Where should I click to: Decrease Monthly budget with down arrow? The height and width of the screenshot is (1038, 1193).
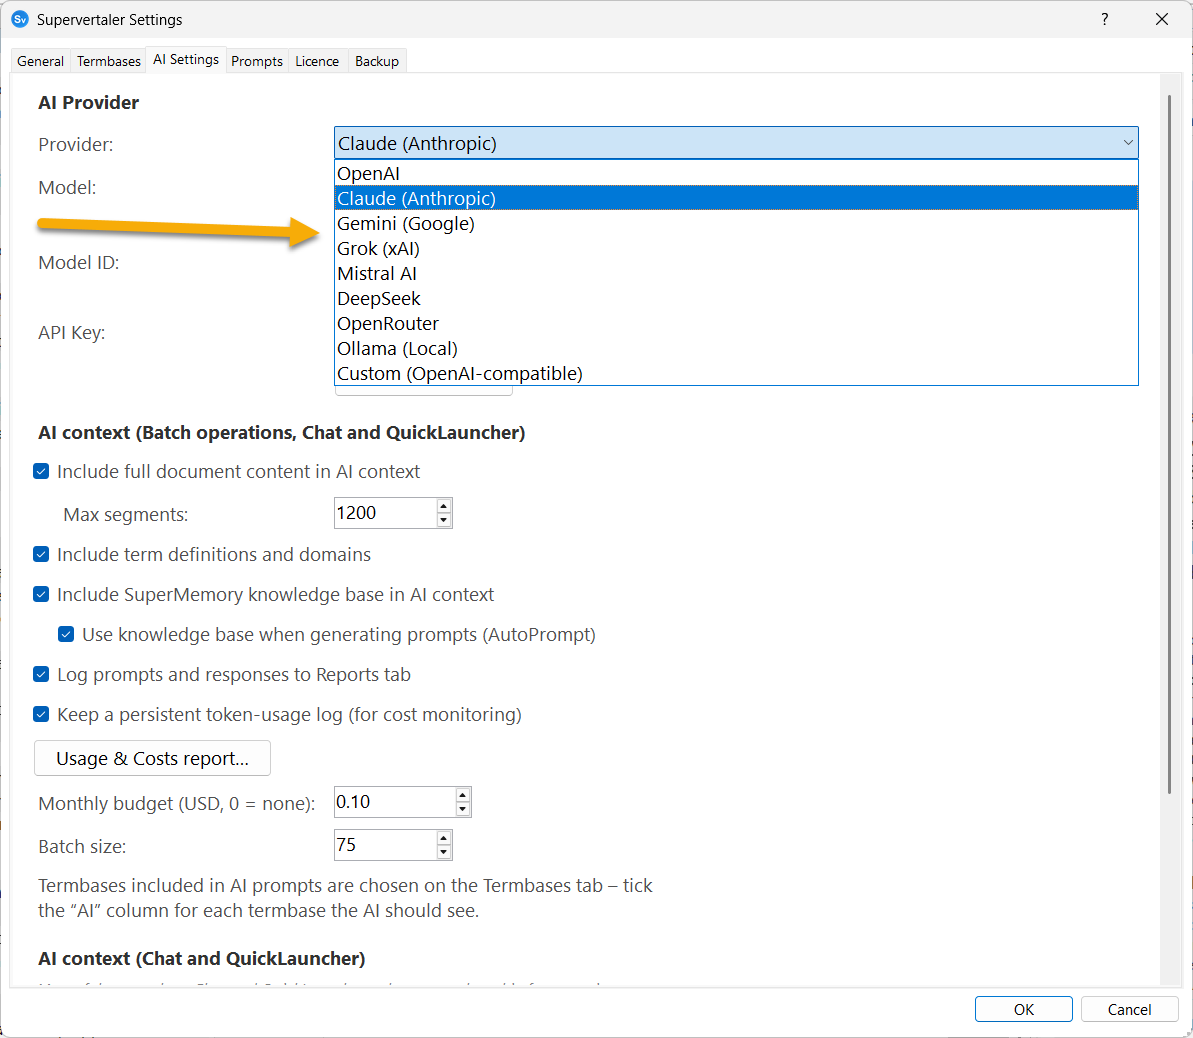pyautogui.click(x=463, y=810)
